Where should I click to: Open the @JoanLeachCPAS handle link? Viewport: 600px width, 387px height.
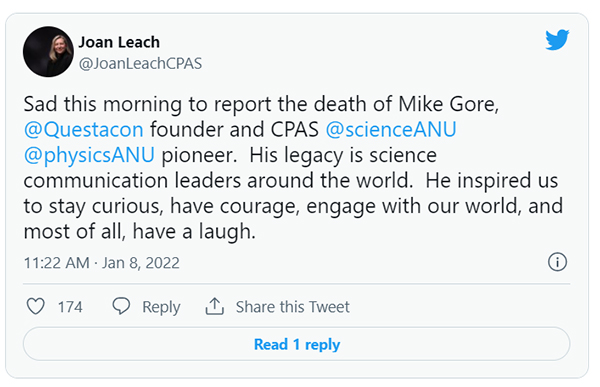[x=140, y=63]
